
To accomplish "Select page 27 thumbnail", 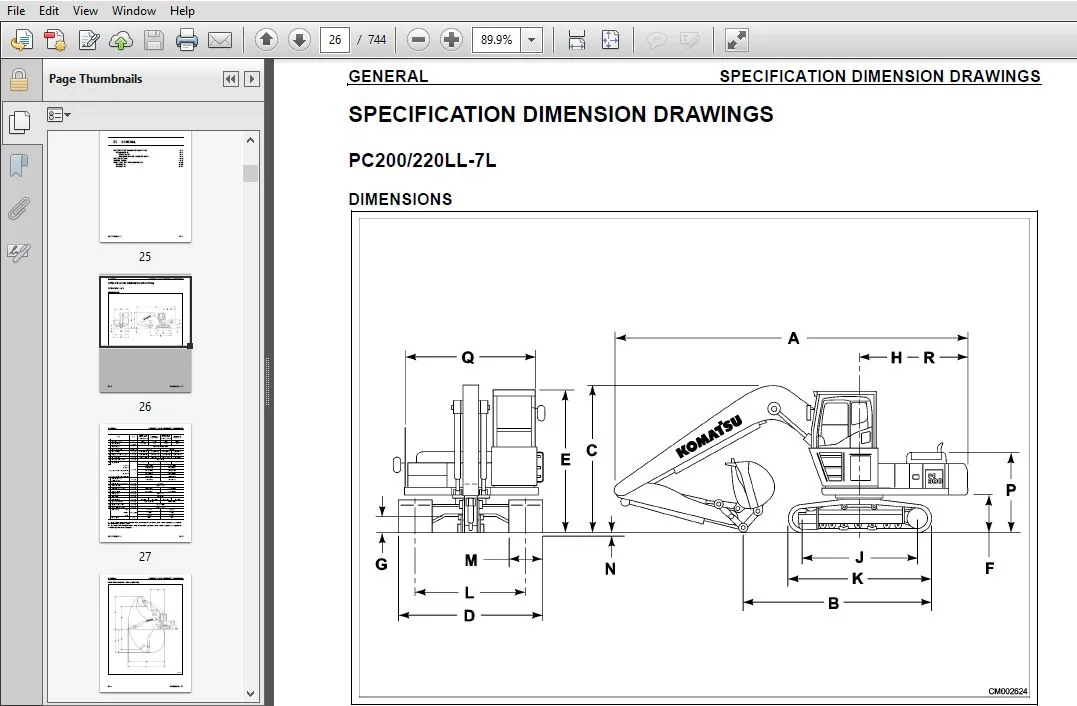I will coord(145,483).
